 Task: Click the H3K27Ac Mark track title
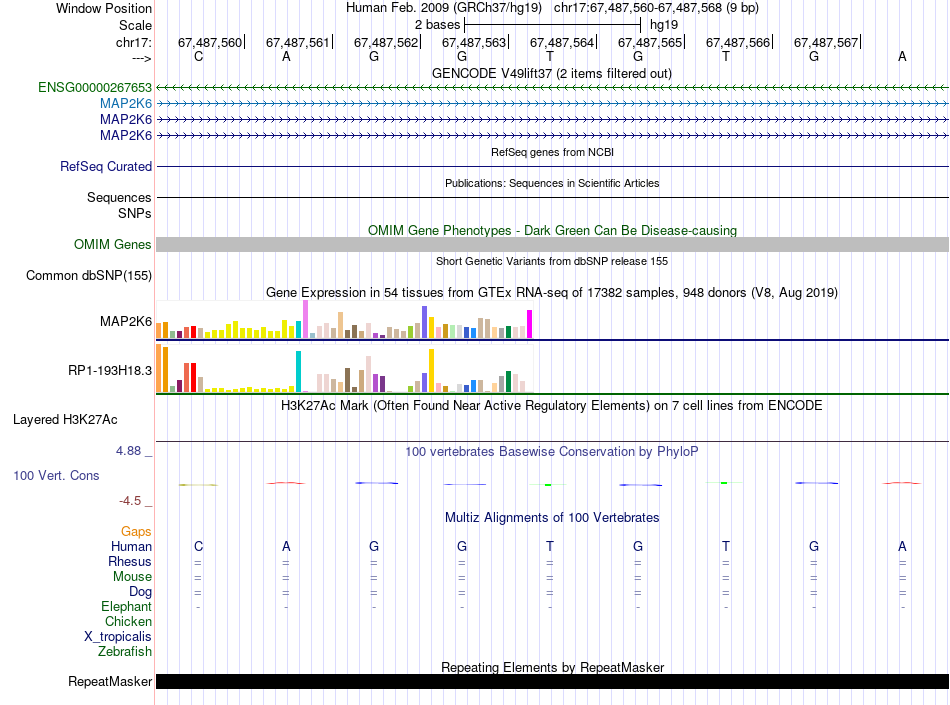coord(552,405)
